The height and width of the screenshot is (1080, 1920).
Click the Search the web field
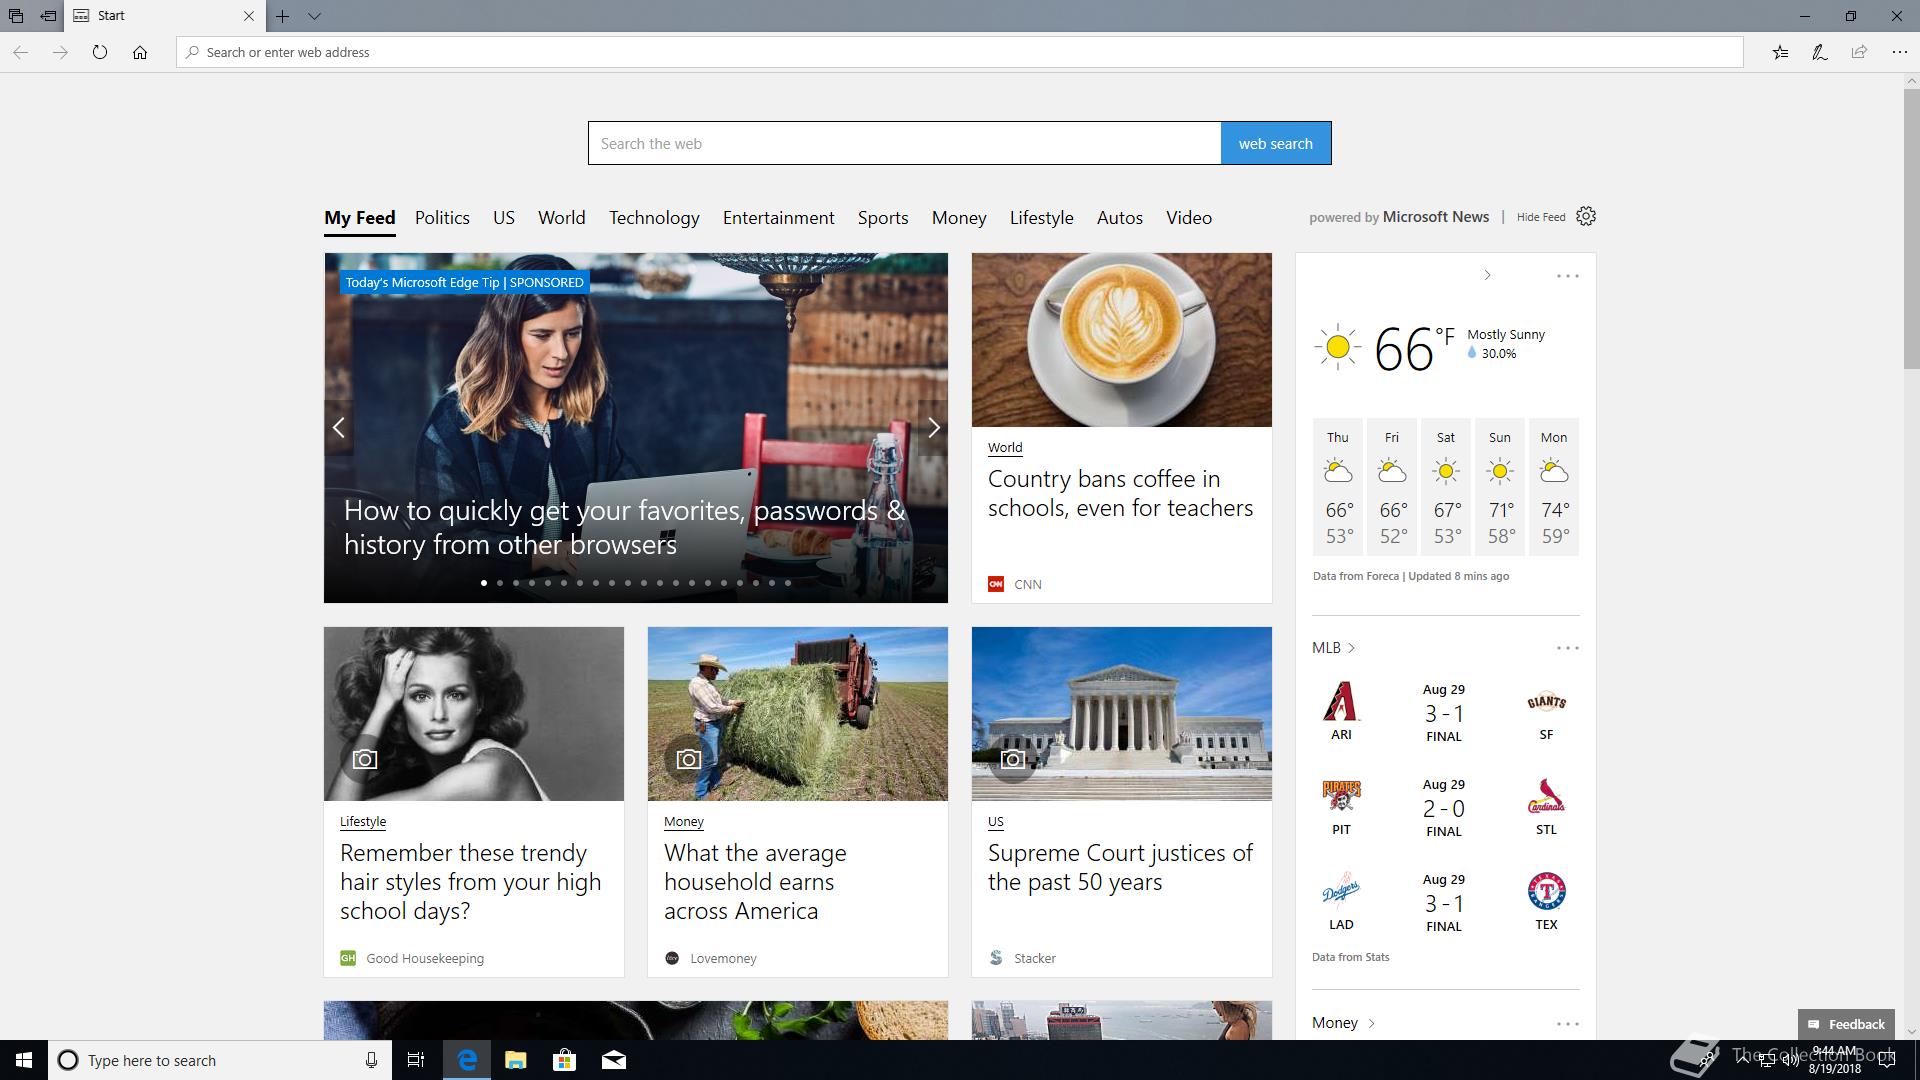(x=904, y=143)
